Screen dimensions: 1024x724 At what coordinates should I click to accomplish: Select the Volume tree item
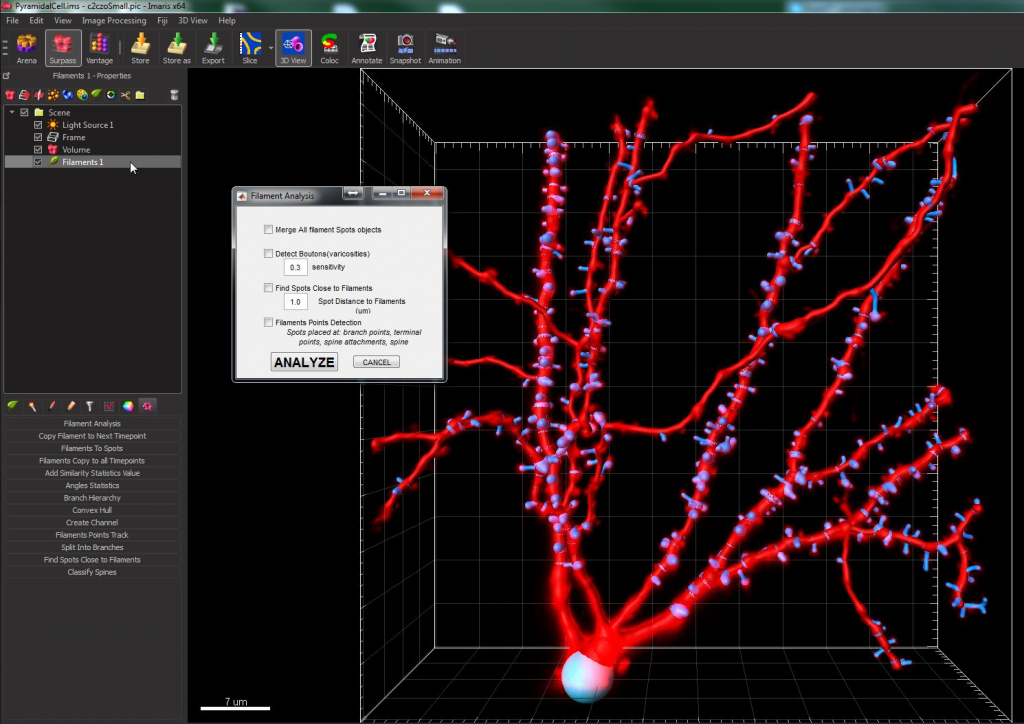tap(76, 150)
